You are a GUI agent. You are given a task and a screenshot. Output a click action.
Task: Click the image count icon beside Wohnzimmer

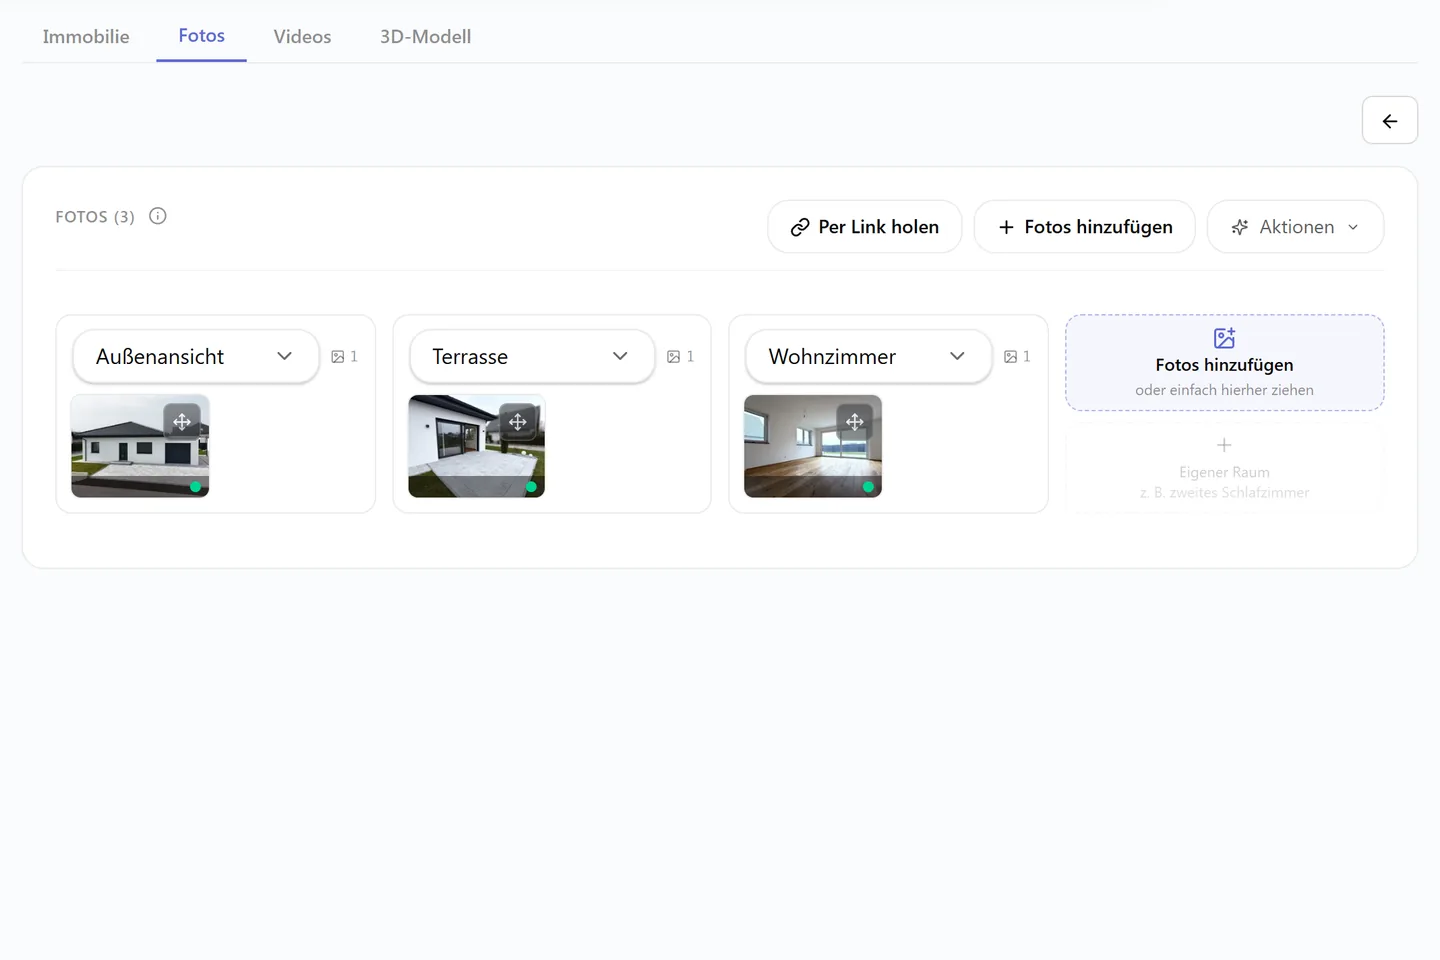[x=1011, y=357]
